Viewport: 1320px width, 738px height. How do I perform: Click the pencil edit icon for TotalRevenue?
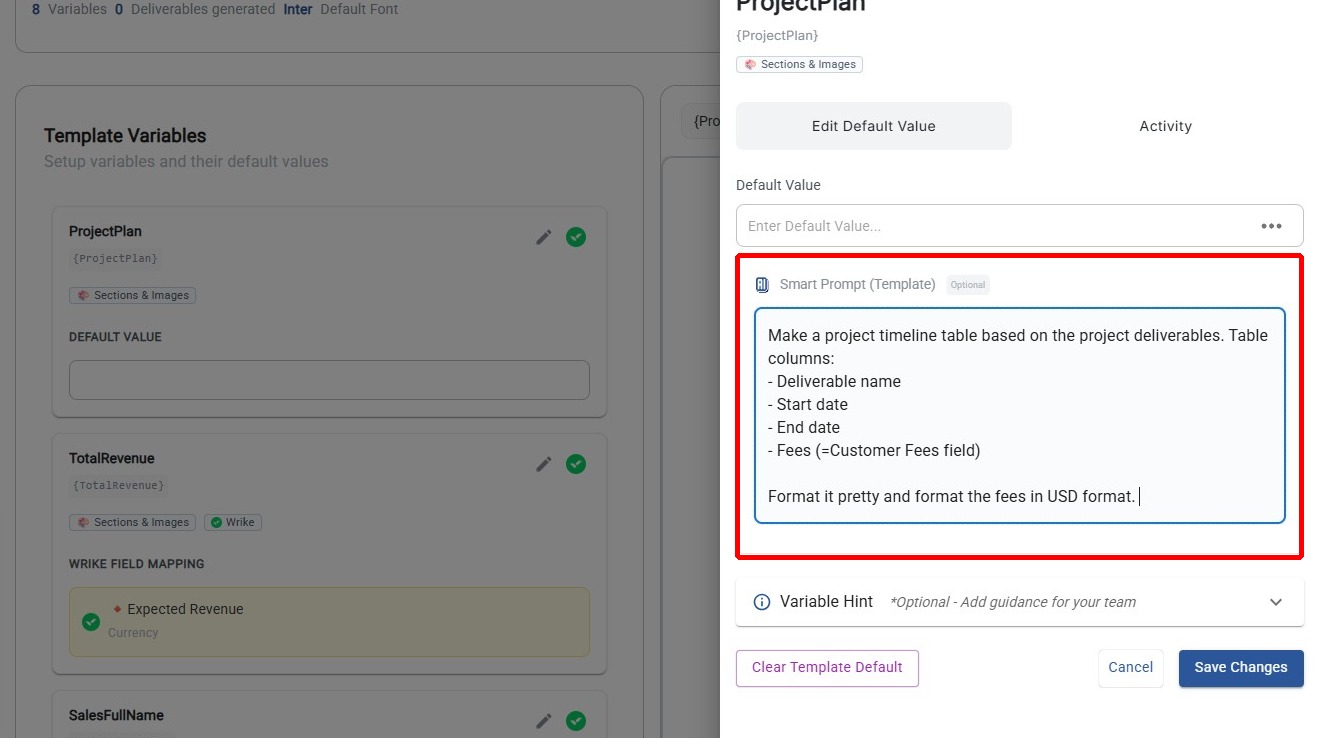pyautogui.click(x=544, y=464)
